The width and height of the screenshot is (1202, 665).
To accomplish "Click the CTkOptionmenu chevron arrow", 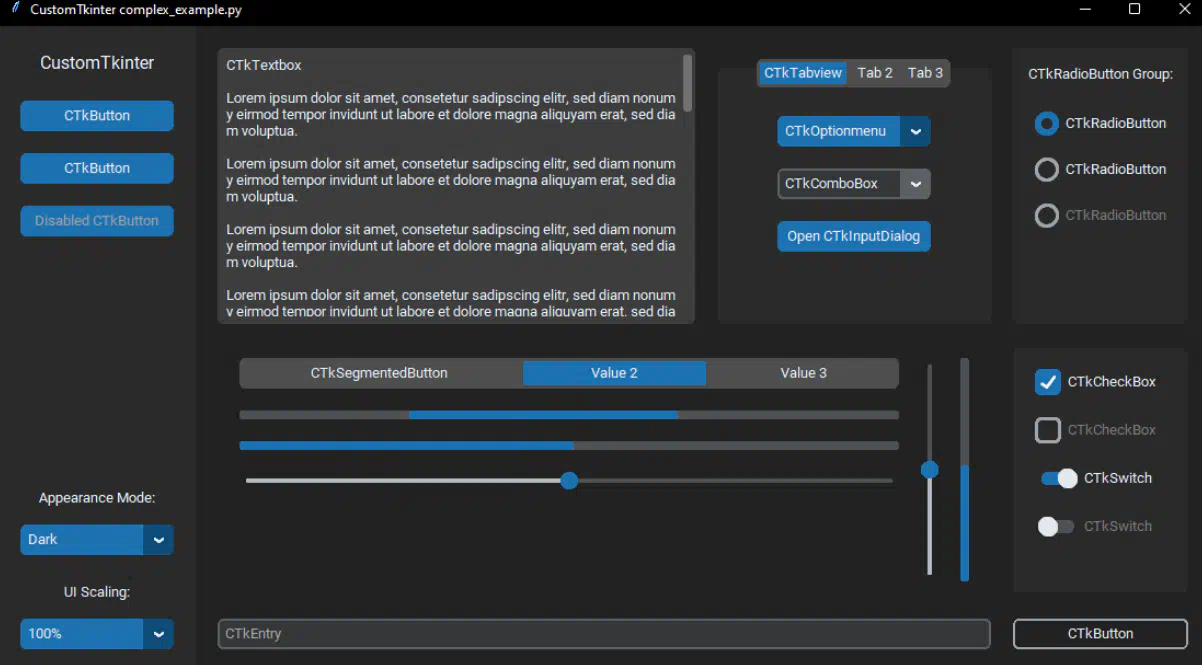I will (915, 132).
